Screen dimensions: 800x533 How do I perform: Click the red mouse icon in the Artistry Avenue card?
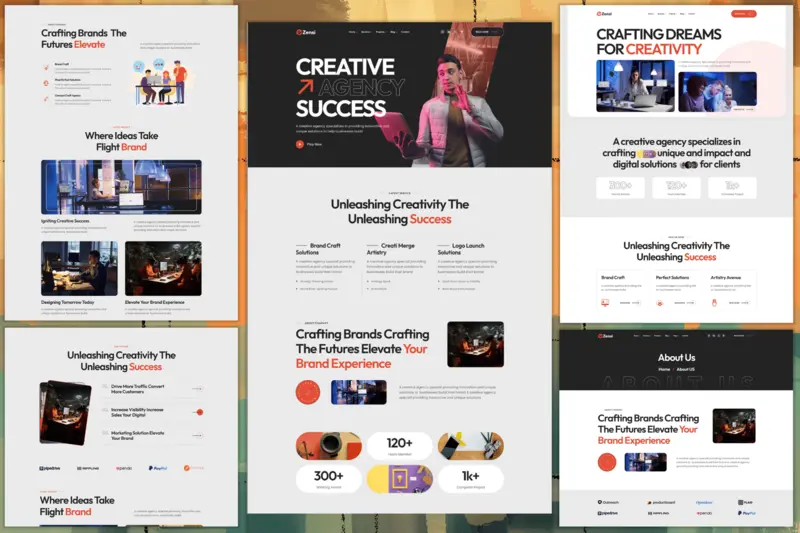(x=714, y=303)
